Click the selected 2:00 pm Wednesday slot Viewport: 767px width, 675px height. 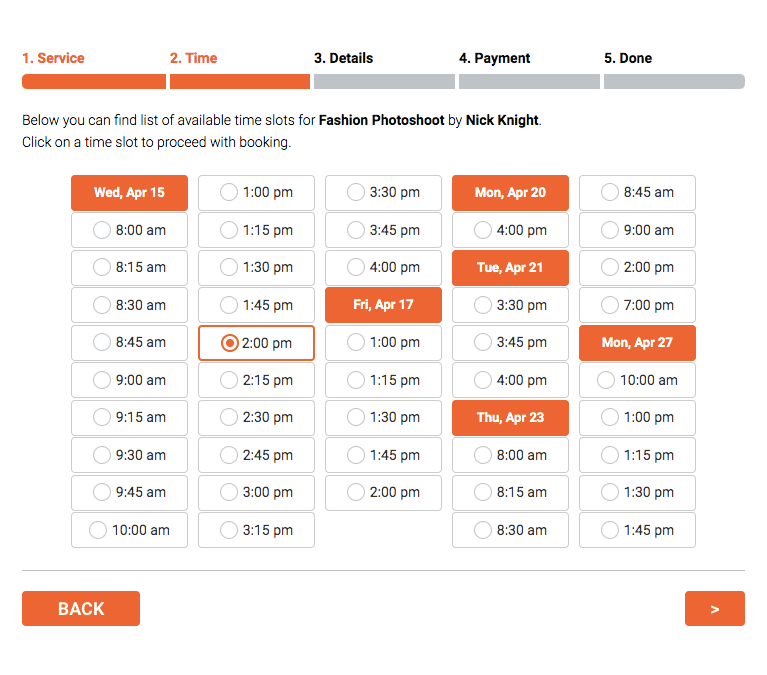click(x=256, y=343)
